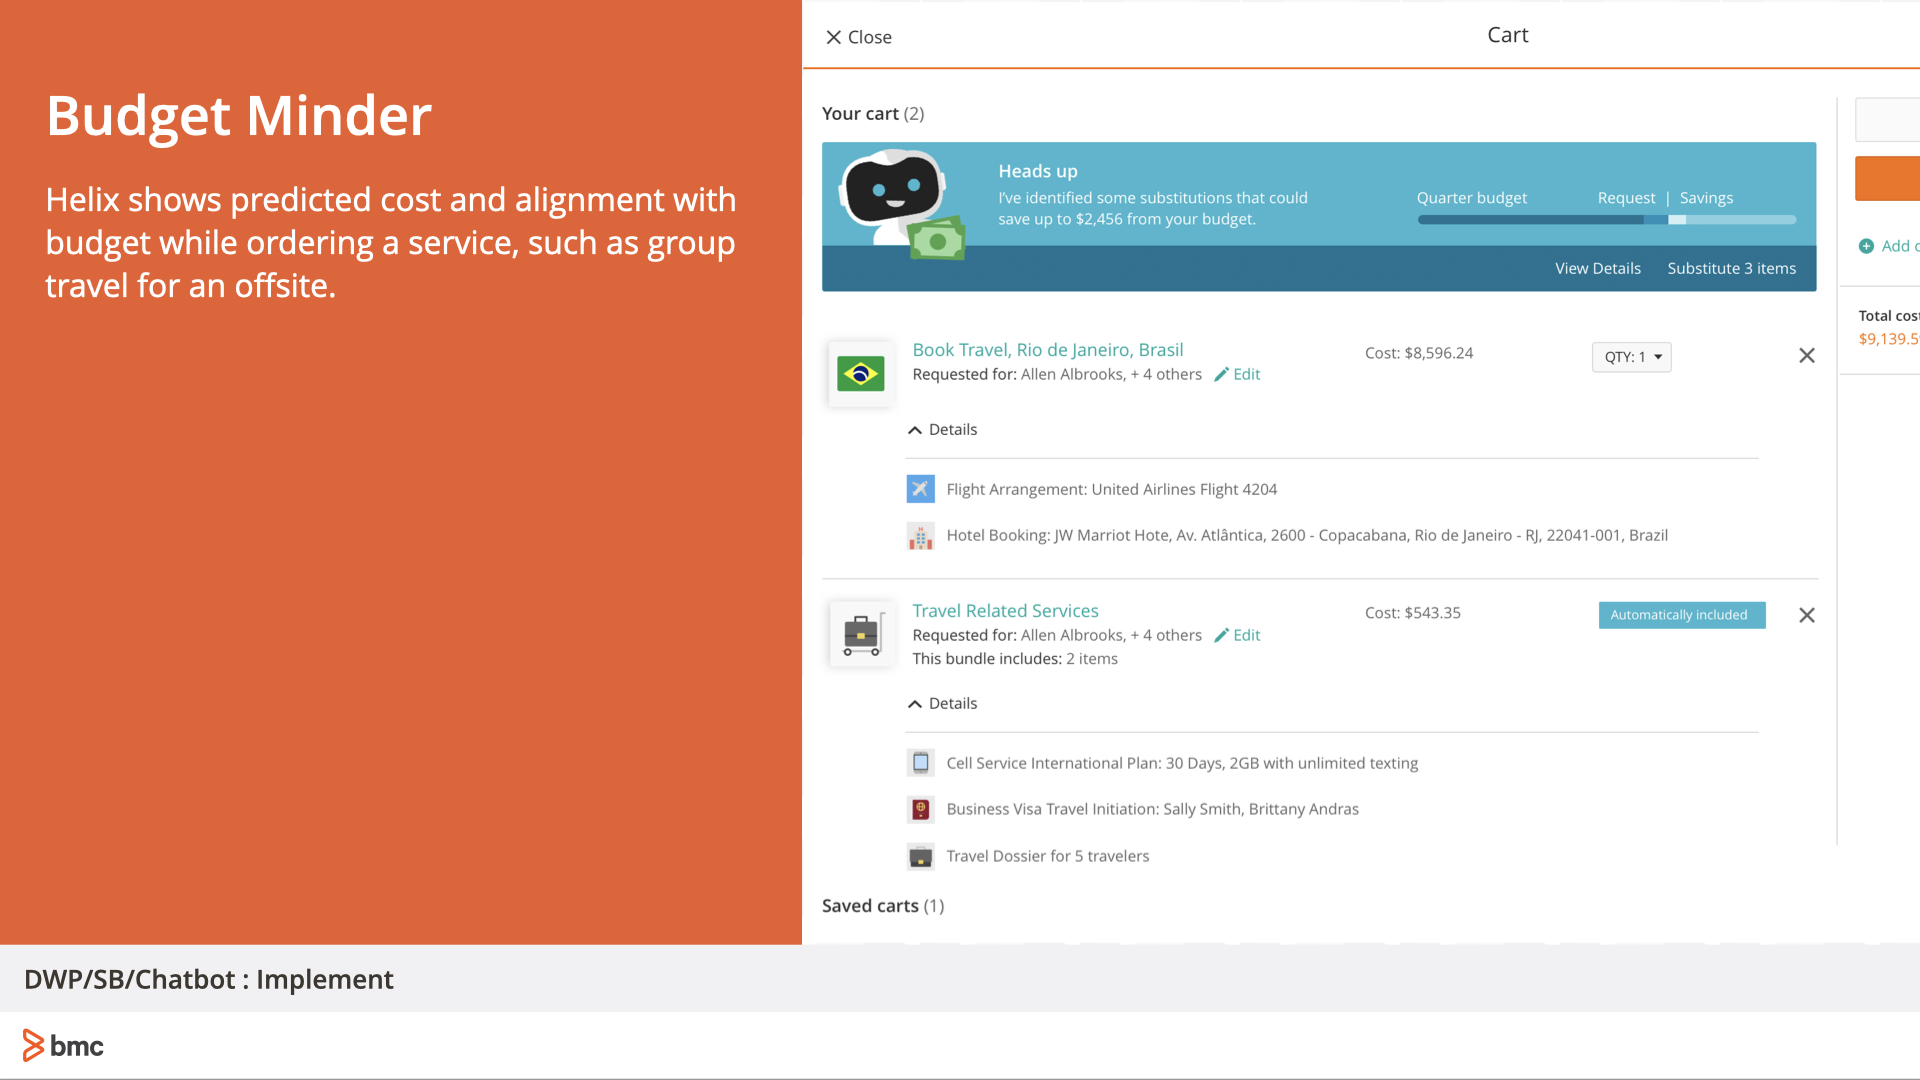Image resolution: width=1920 pixels, height=1080 pixels.
Task: Click the Travel Related Services luggage icon
Action: [860, 634]
